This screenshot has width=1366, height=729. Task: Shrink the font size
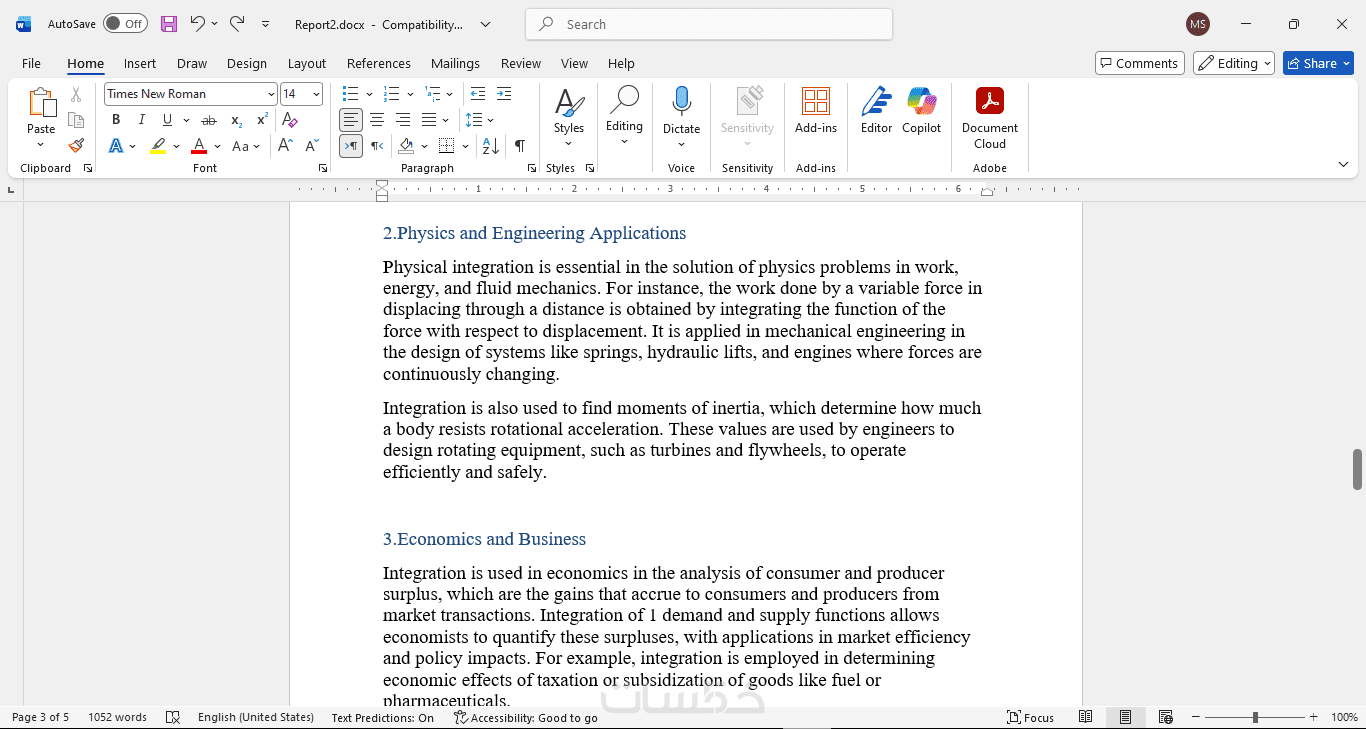pos(312,146)
